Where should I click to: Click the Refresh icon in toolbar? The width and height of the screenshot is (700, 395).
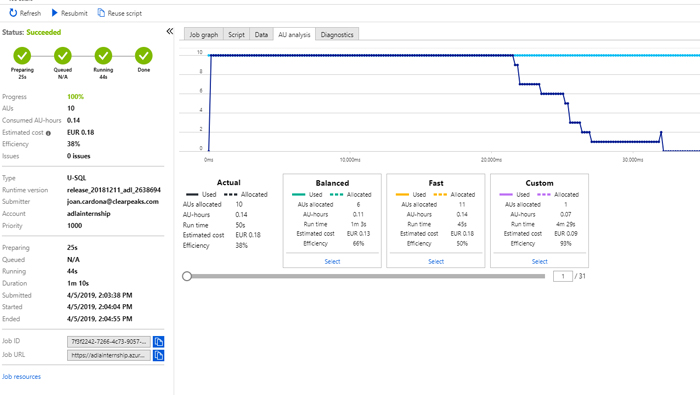(x=13, y=13)
